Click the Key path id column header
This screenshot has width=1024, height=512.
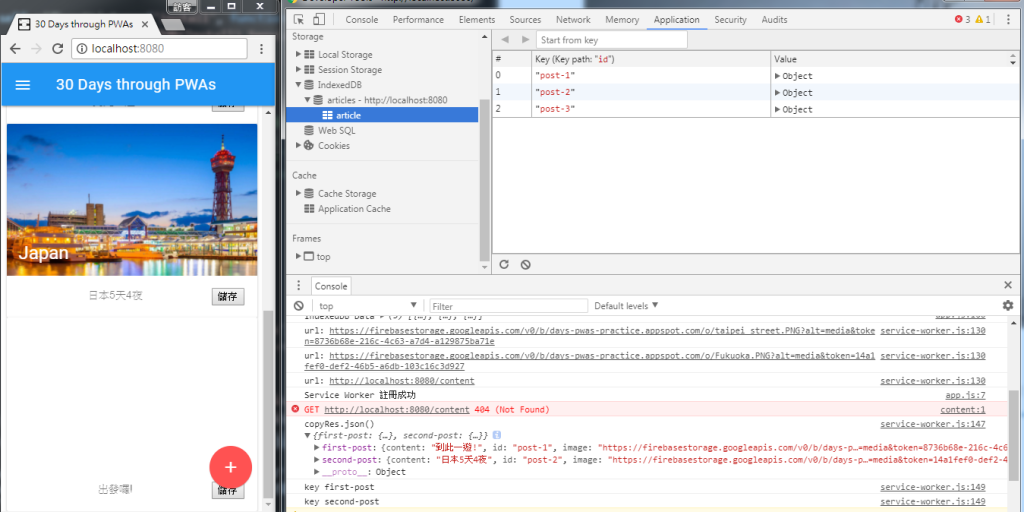651,59
